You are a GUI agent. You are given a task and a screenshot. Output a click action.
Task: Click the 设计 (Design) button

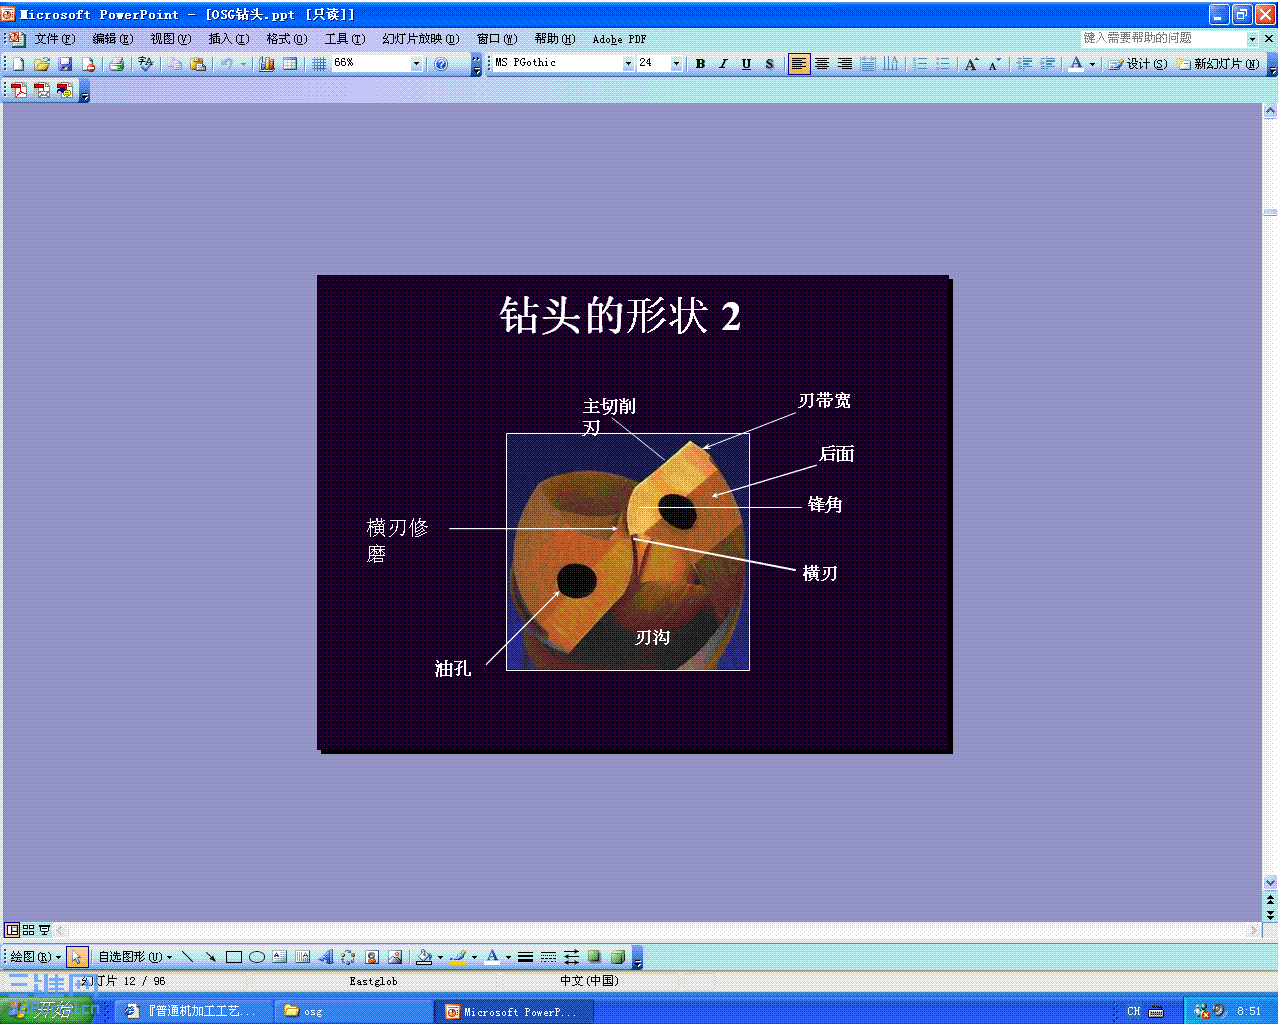pyautogui.click(x=1138, y=63)
